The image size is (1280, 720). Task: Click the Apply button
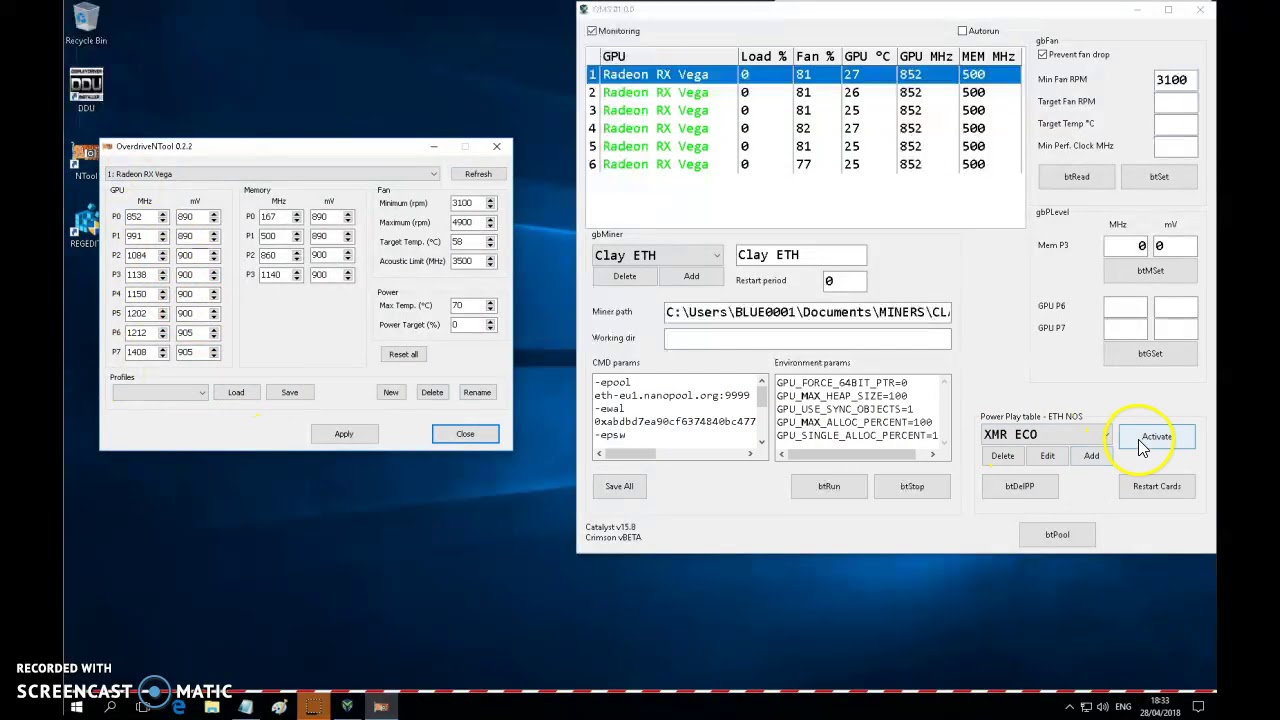pos(344,434)
